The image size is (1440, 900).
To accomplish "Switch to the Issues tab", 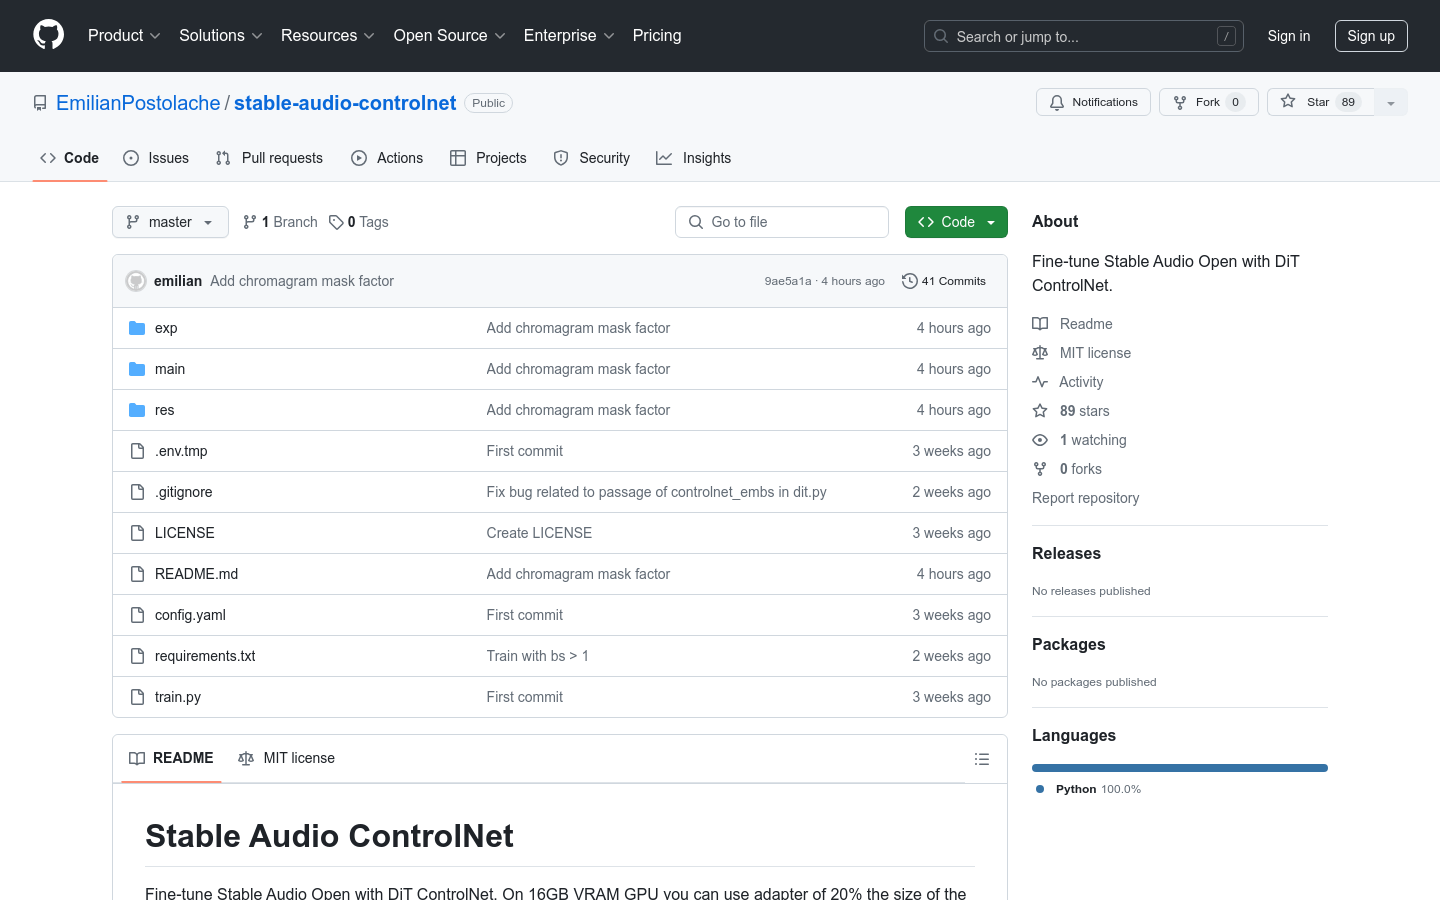I will pyautogui.click(x=156, y=158).
